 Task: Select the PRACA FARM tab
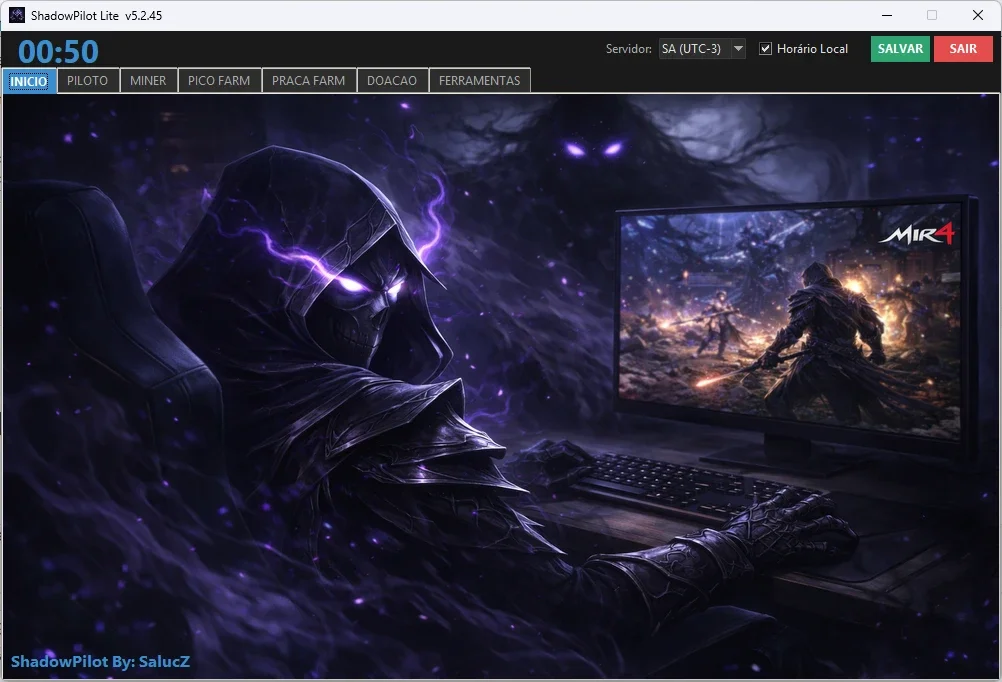pyautogui.click(x=309, y=81)
